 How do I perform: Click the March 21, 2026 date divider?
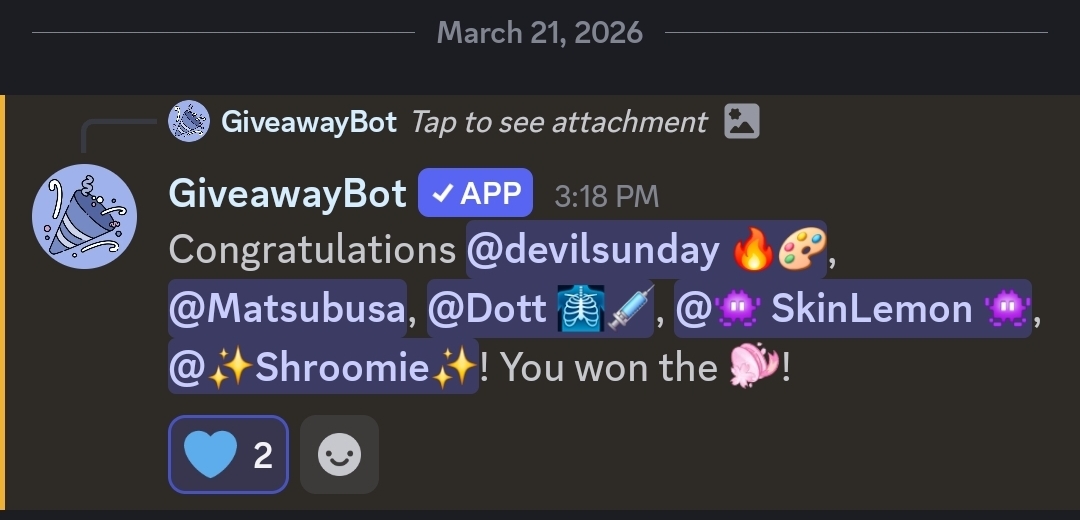540,33
